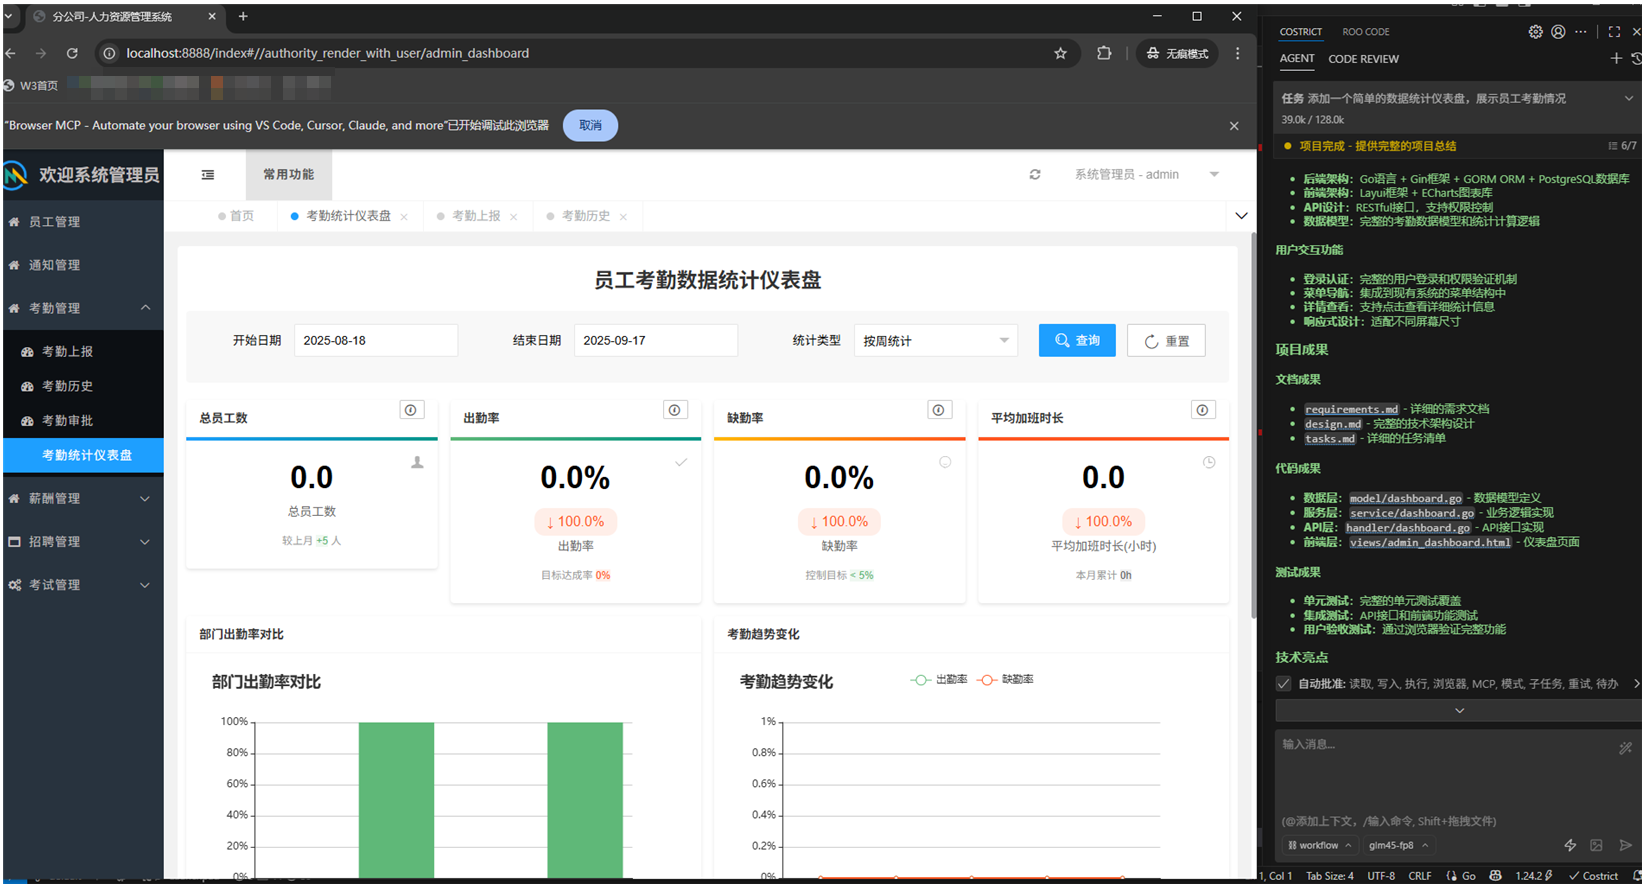Open the 统计类型 dropdown
Image resolution: width=1647 pixels, height=886 pixels.
(935, 341)
